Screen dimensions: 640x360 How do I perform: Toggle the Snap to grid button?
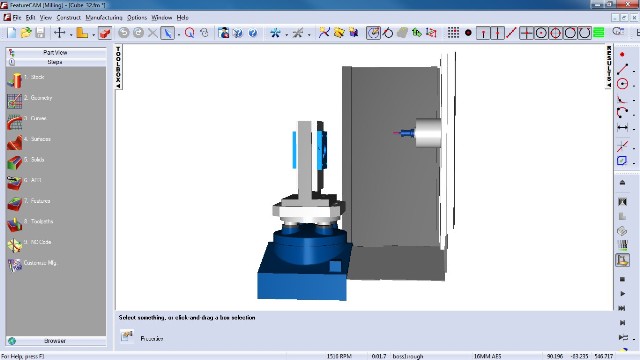pos(453,33)
